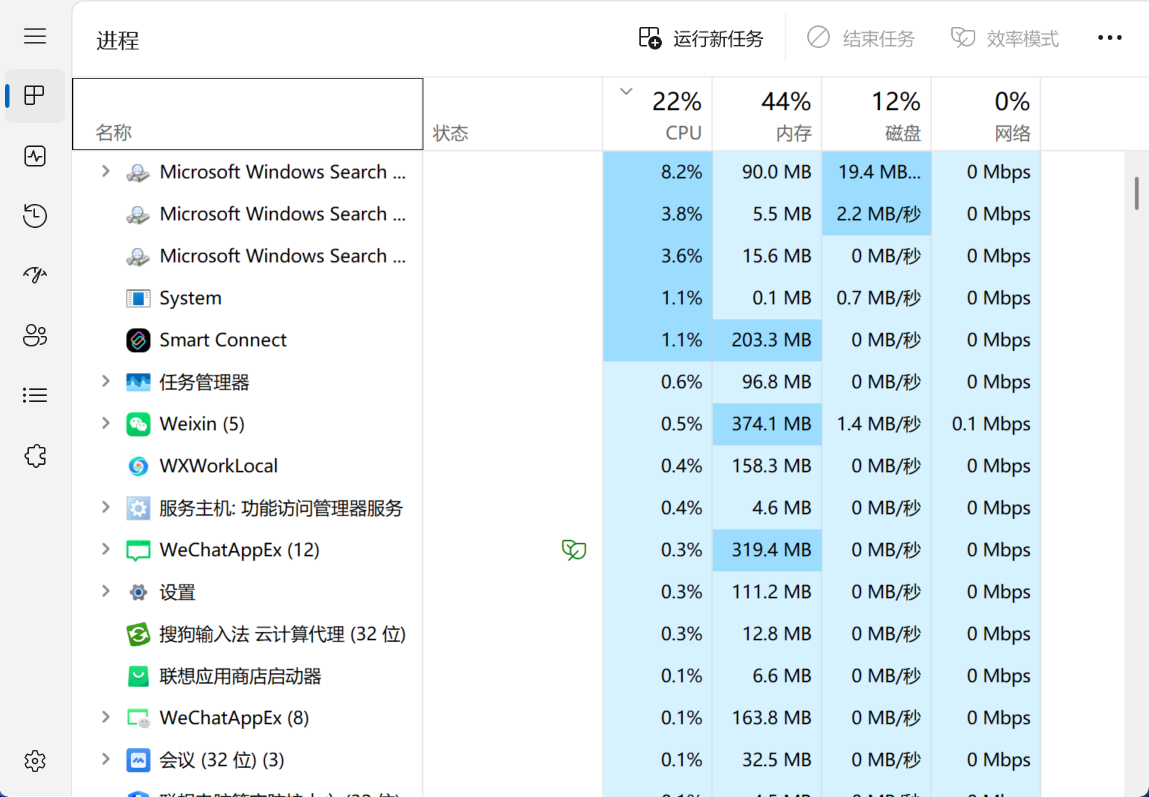Screen dimensions: 1149x797
Task: Sort by CPU 22% column header
Action: click(x=657, y=114)
